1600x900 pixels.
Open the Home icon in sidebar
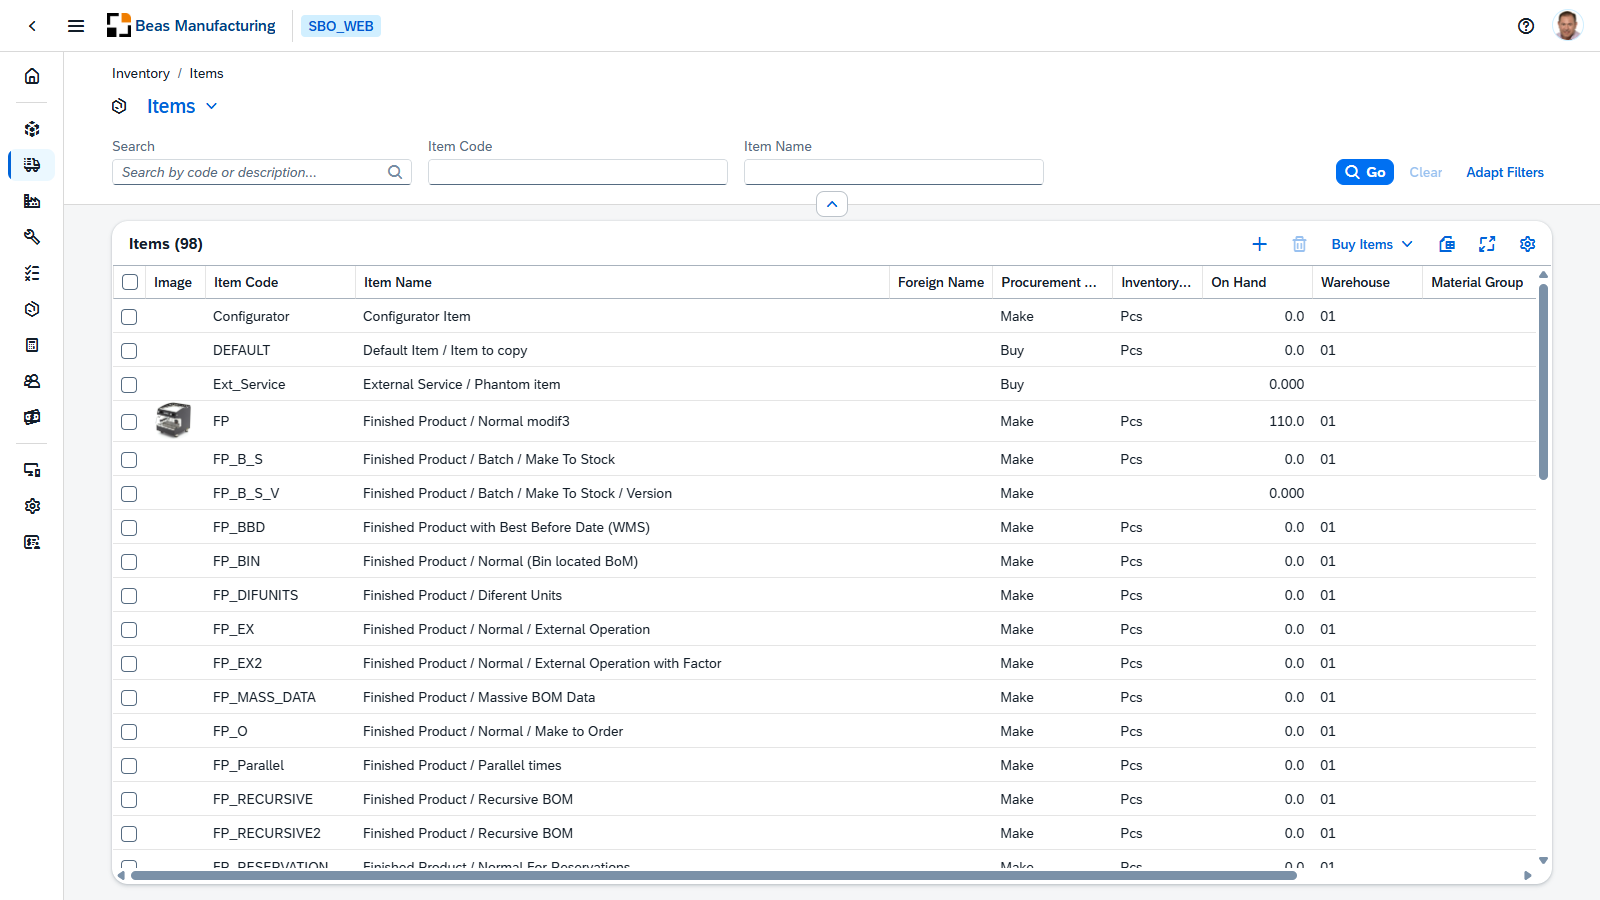click(x=32, y=76)
